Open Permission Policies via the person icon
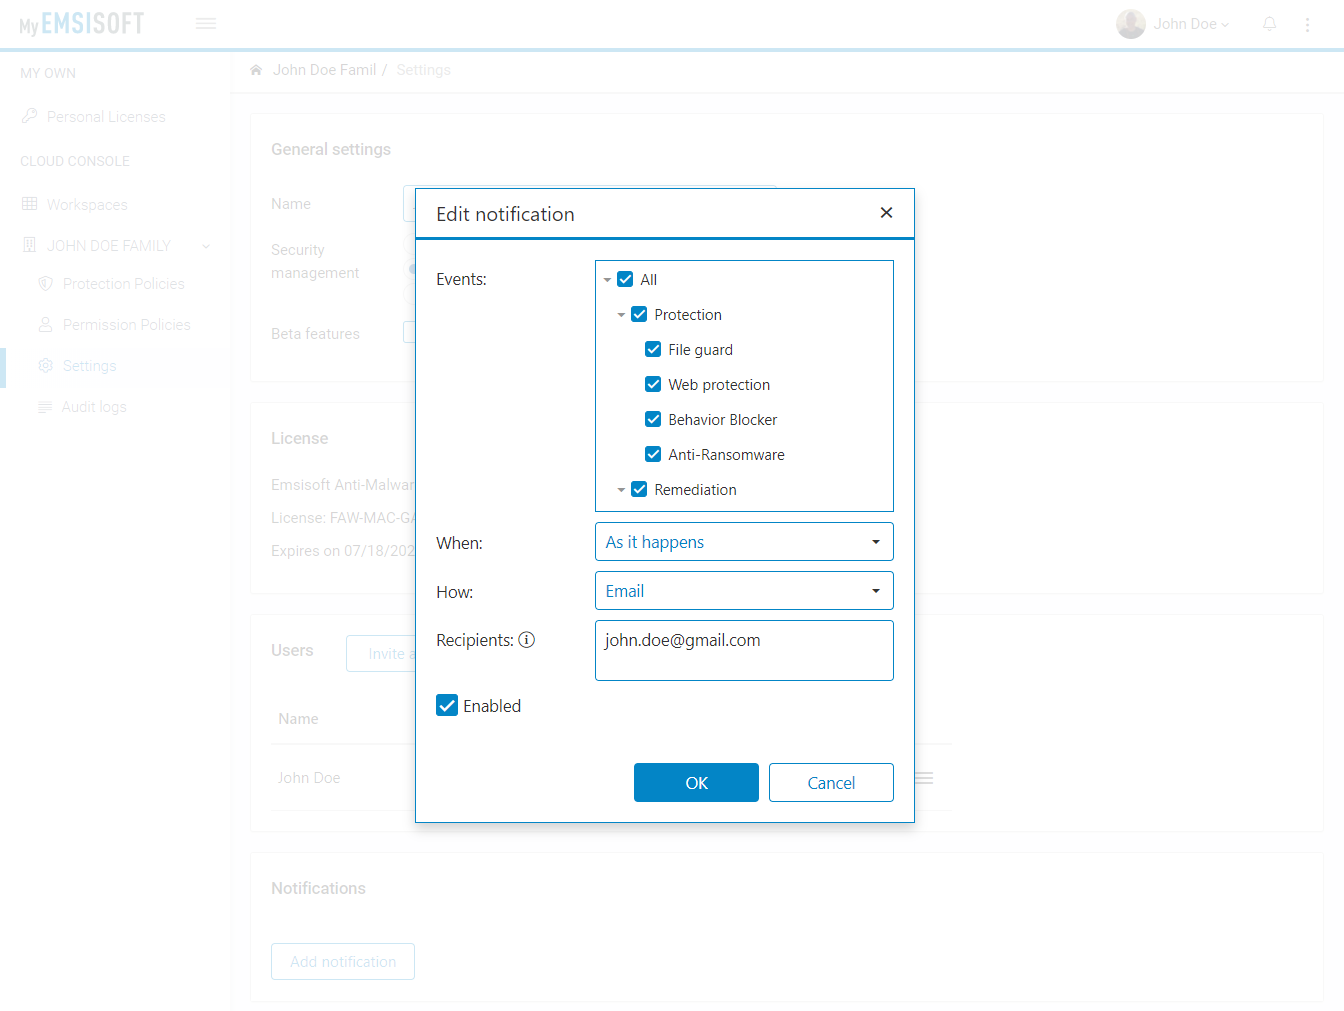The image size is (1344, 1011). [x=45, y=324]
